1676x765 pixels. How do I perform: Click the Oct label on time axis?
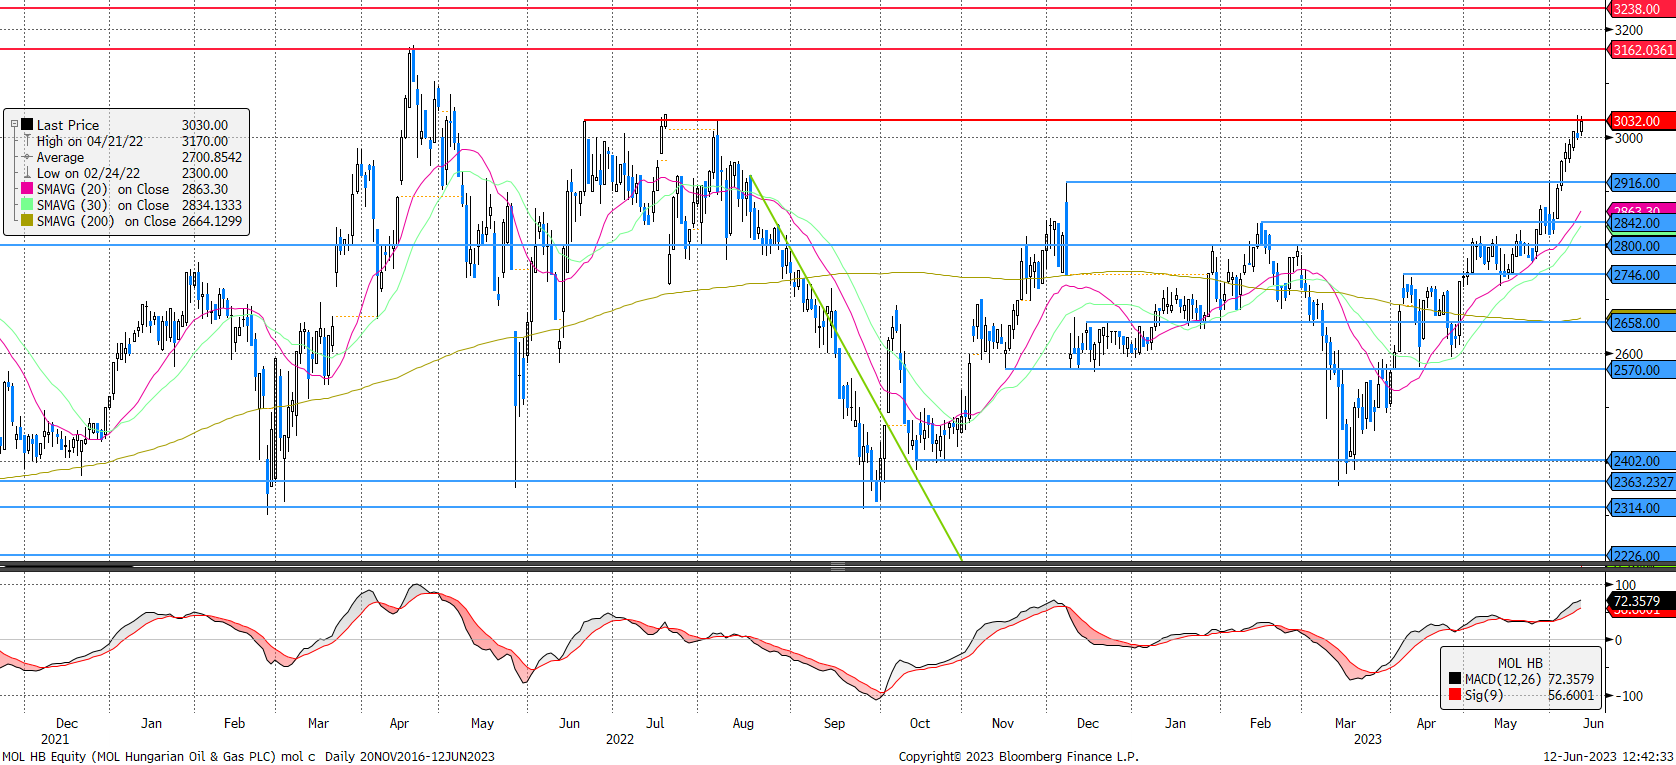coord(919,723)
